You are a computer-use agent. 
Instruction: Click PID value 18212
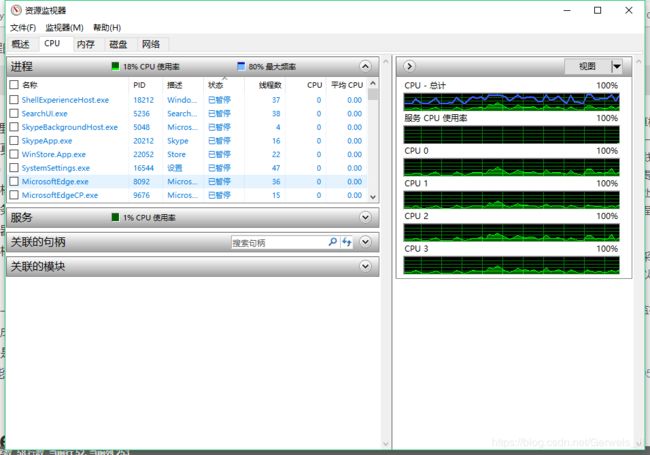click(x=143, y=100)
